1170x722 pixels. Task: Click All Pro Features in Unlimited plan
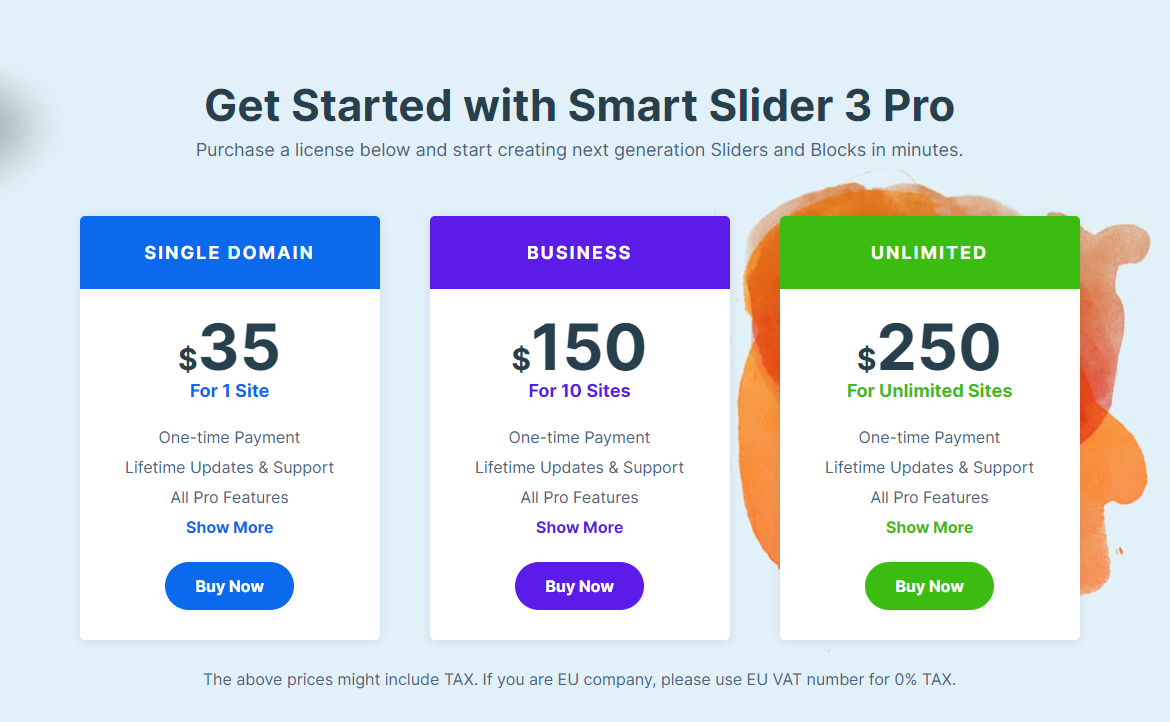(929, 497)
